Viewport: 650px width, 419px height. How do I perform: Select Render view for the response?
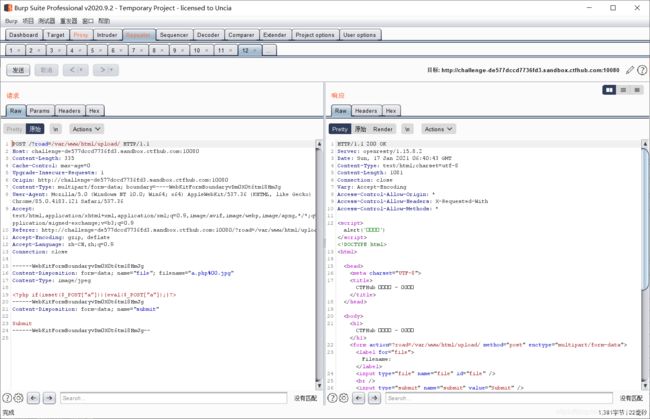(x=383, y=129)
